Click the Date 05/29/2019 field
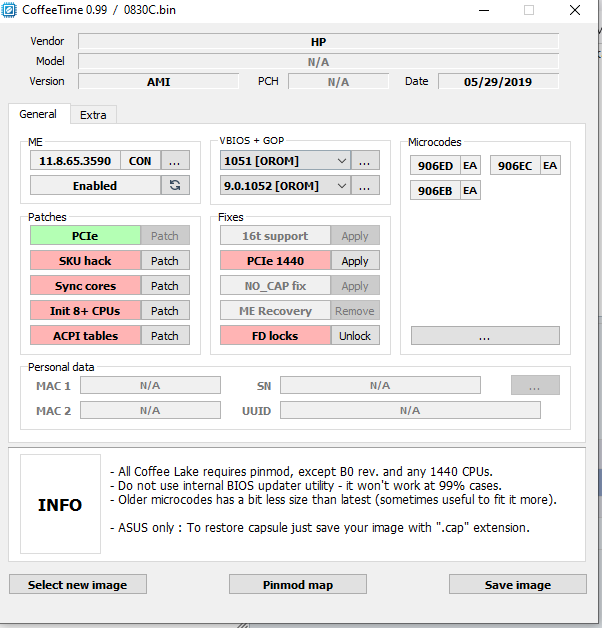 498,82
